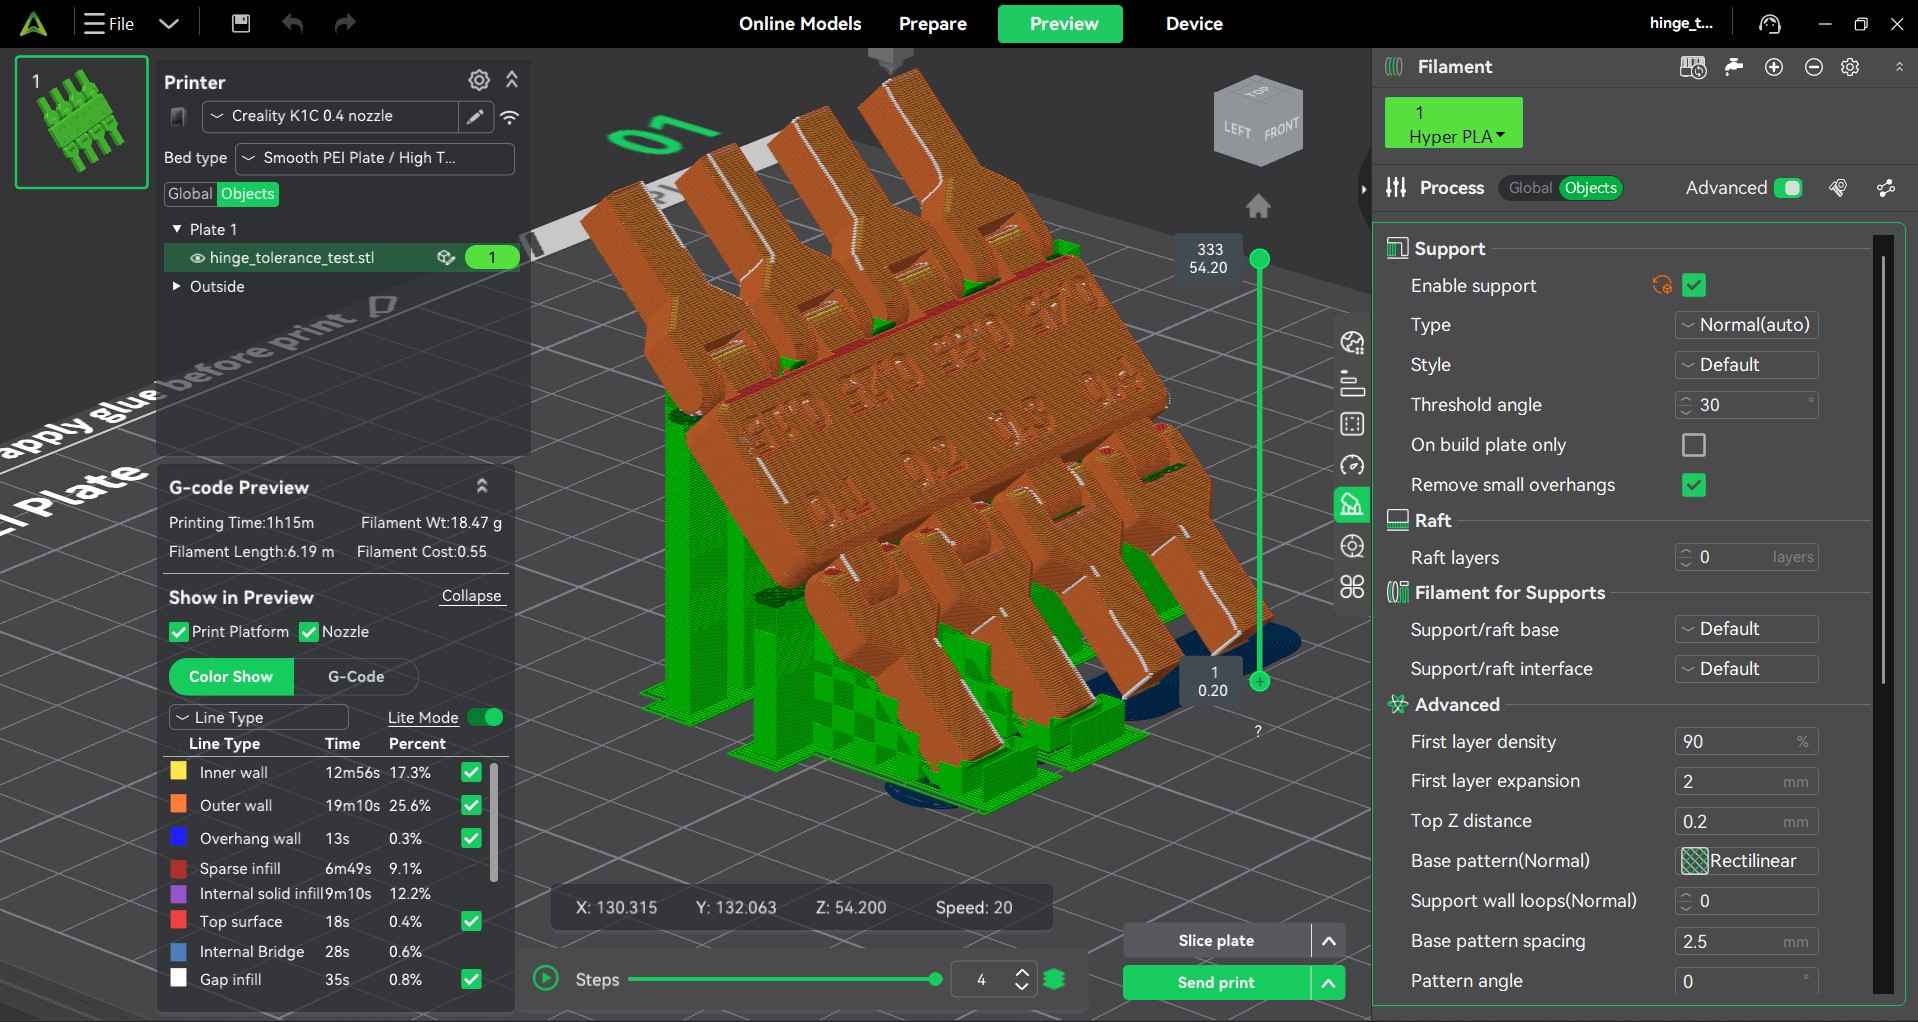The width and height of the screenshot is (1918, 1022).
Task: Open Filament settings gear
Action: 1850,67
